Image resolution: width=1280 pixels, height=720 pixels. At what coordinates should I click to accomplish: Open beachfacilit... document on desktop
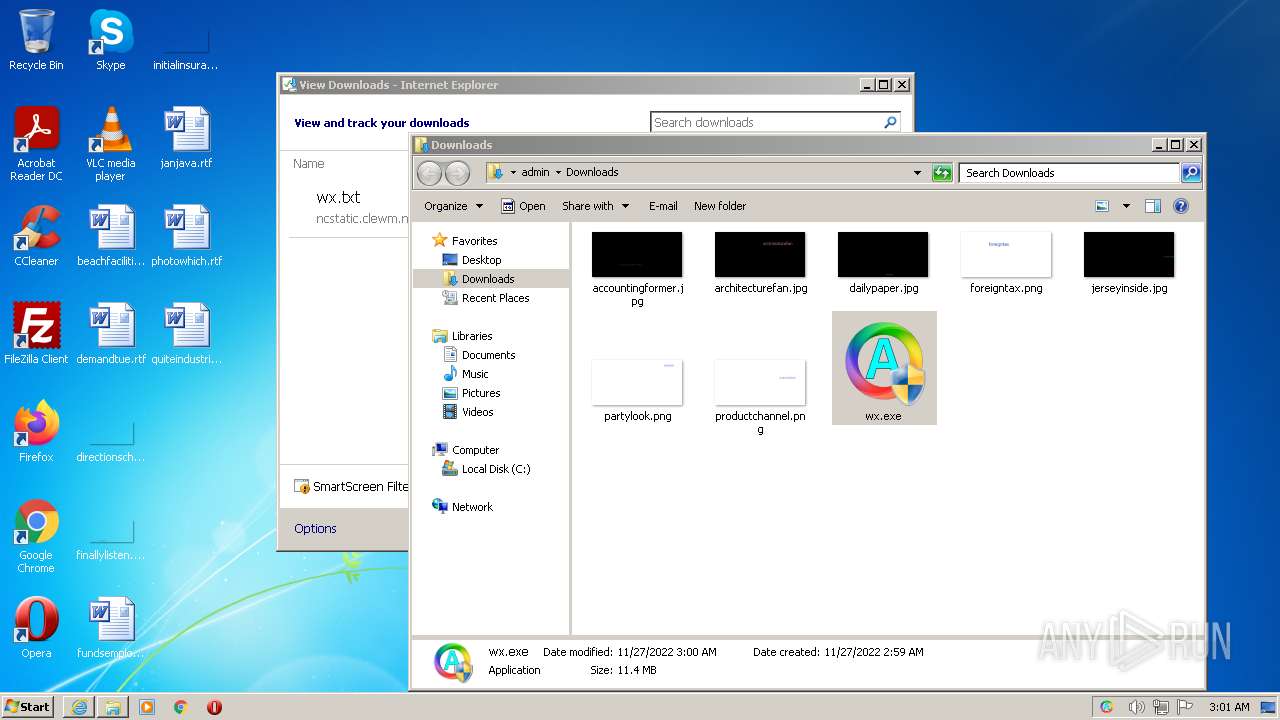point(110,236)
